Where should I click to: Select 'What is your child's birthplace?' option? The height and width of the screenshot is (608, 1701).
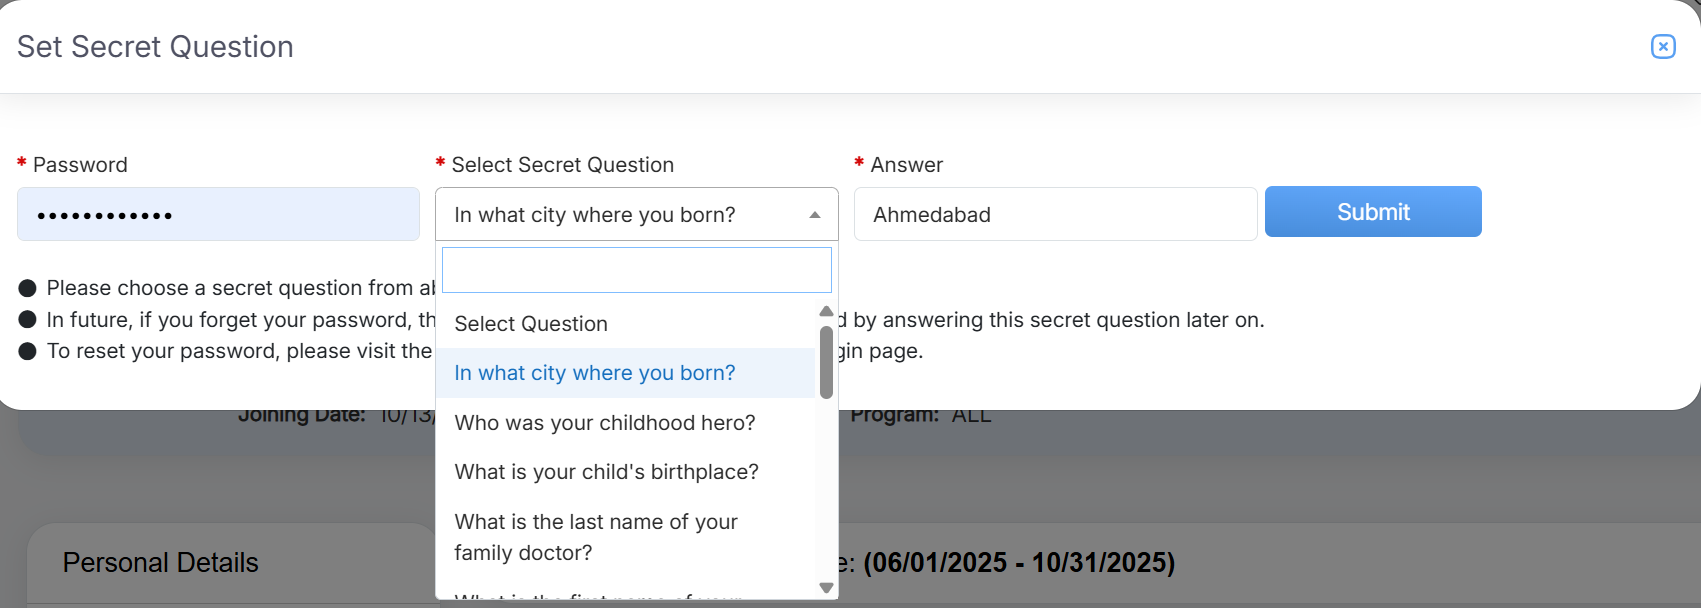(606, 472)
